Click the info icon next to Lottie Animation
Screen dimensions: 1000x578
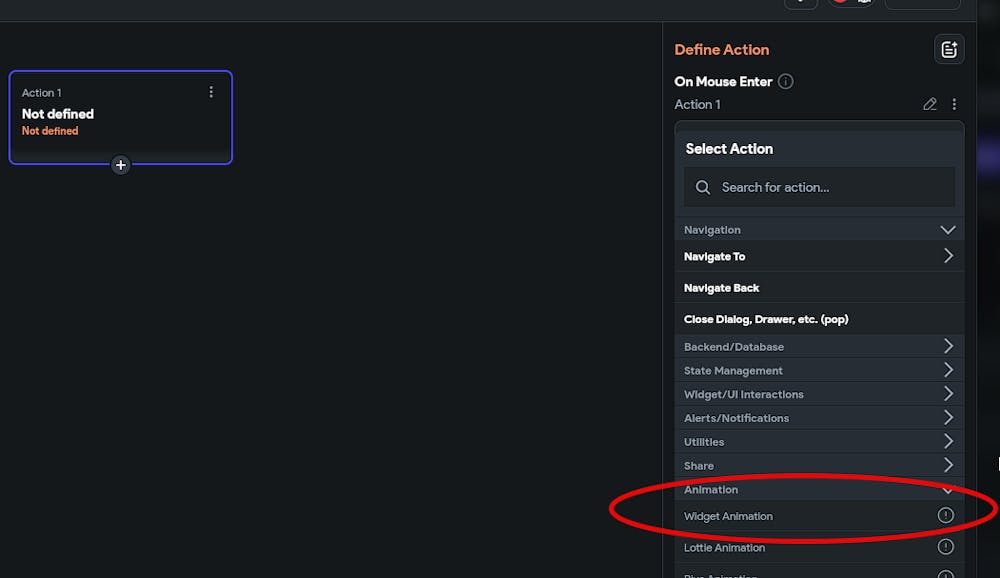coord(946,547)
